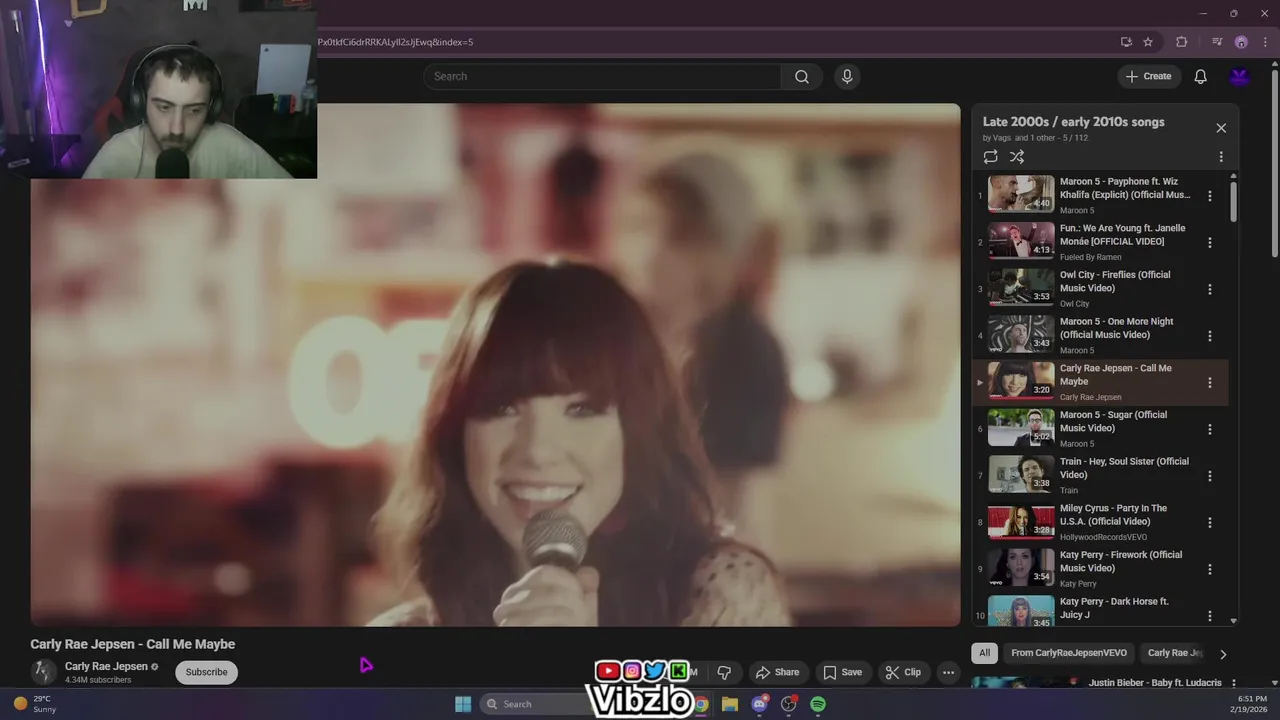Select Justin Bieber - Baby ft. Ludacris title
This screenshot has height=720, width=1280.
[x=1155, y=683]
